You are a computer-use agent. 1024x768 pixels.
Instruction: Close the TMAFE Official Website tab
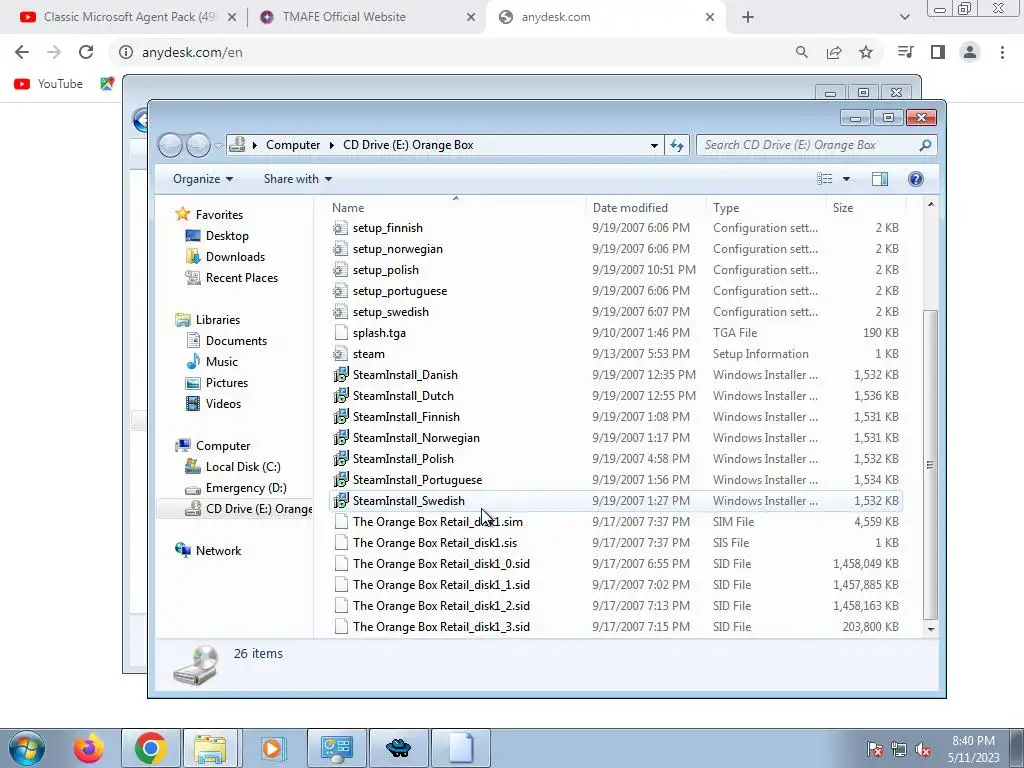(471, 17)
